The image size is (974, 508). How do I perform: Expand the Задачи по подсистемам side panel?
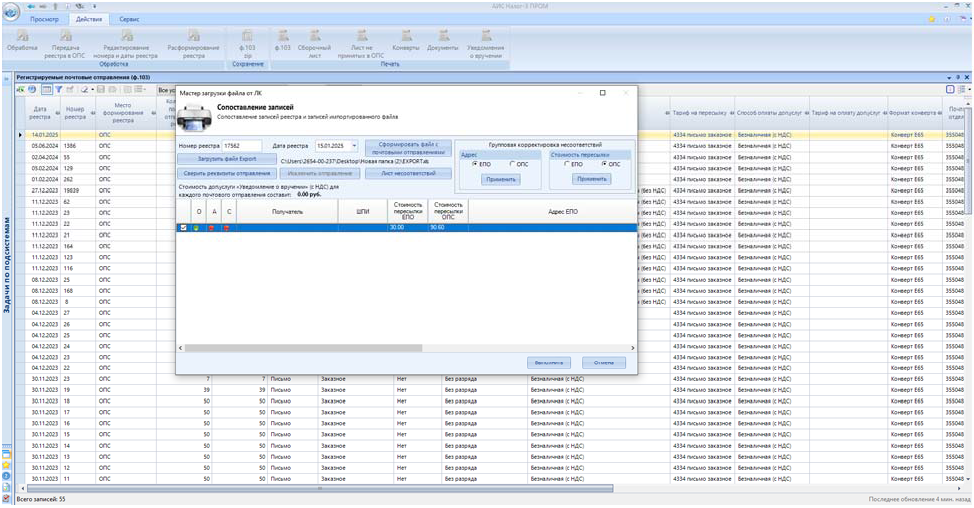click(6, 264)
